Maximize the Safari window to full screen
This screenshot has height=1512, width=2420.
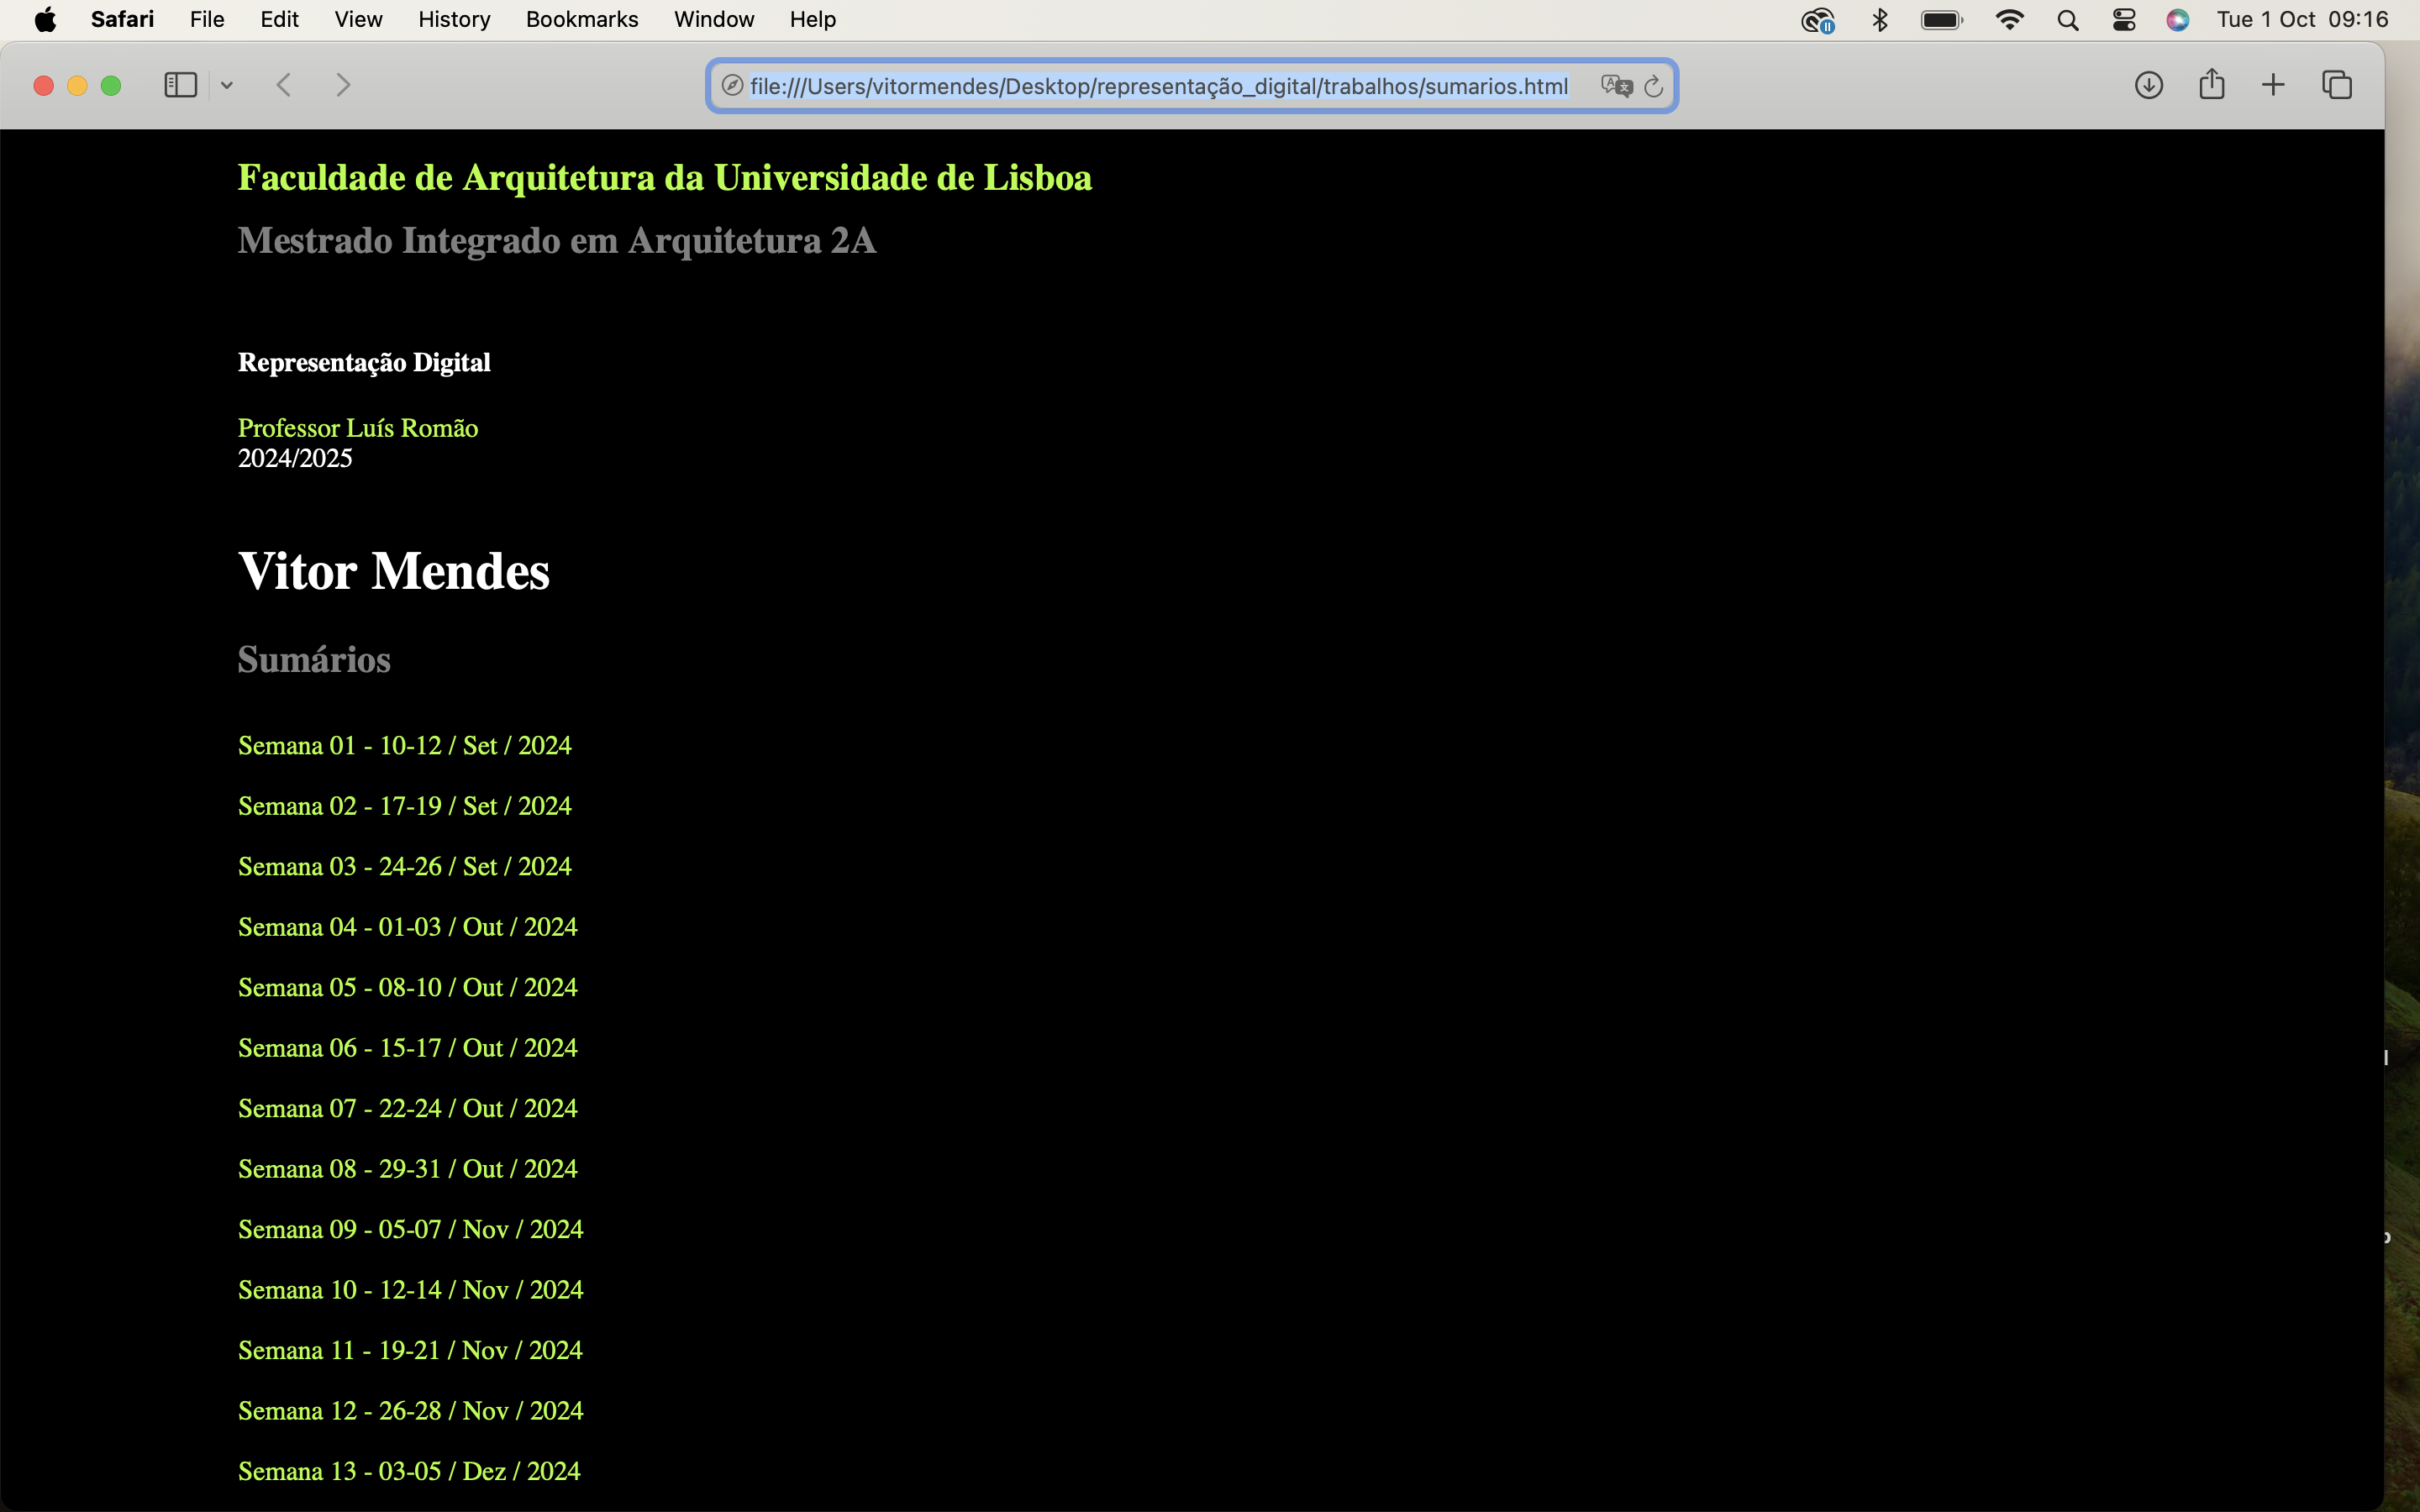[111, 86]
